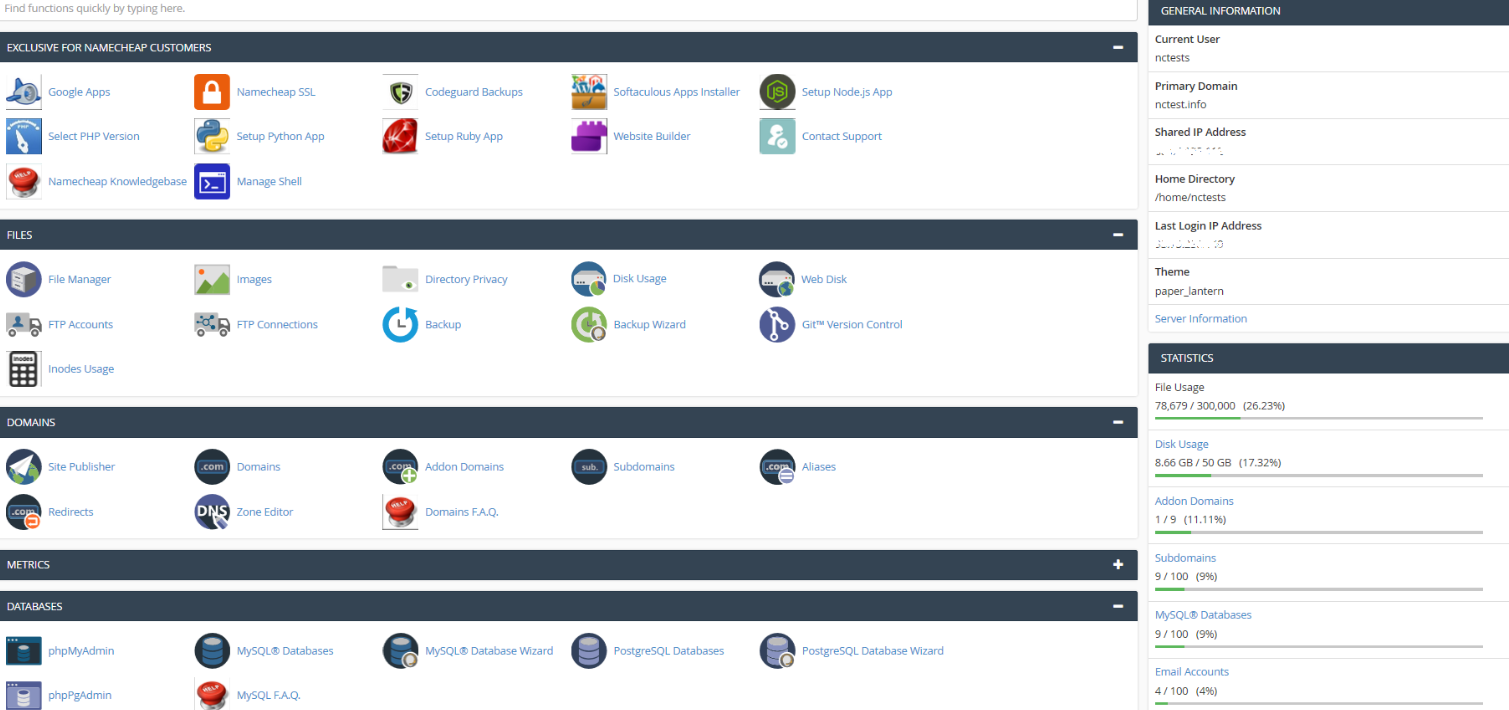The width and height of the screenshot is (1509, 710).
Task: Click the File Usage progress bar
Action: 1319,418
